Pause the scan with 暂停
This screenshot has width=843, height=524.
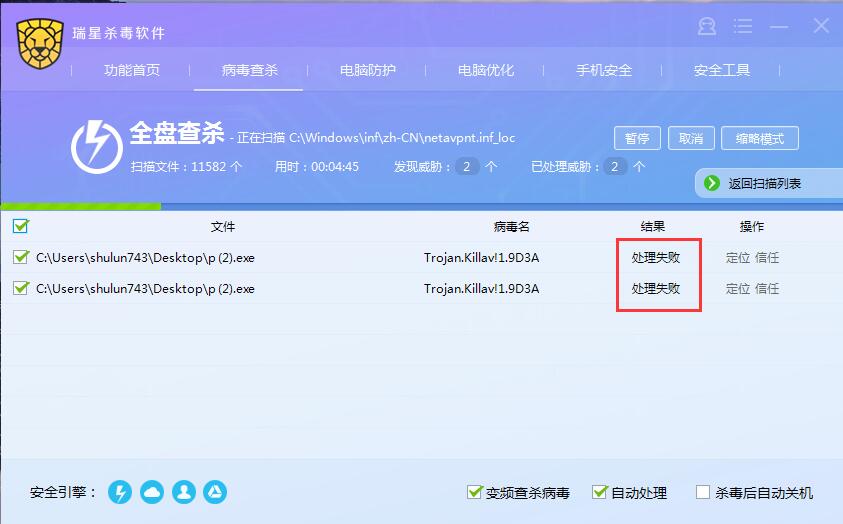click(x=637, y=139)
